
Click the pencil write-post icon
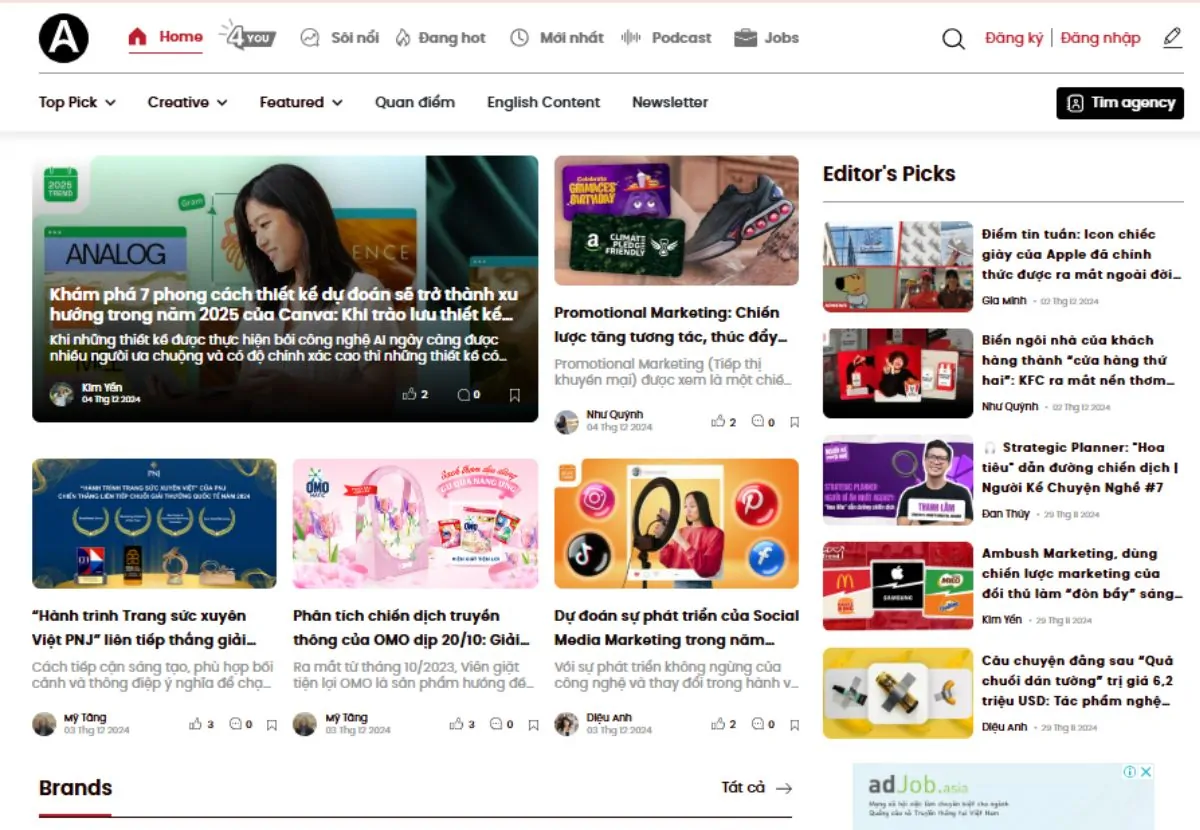point(1172,38)
